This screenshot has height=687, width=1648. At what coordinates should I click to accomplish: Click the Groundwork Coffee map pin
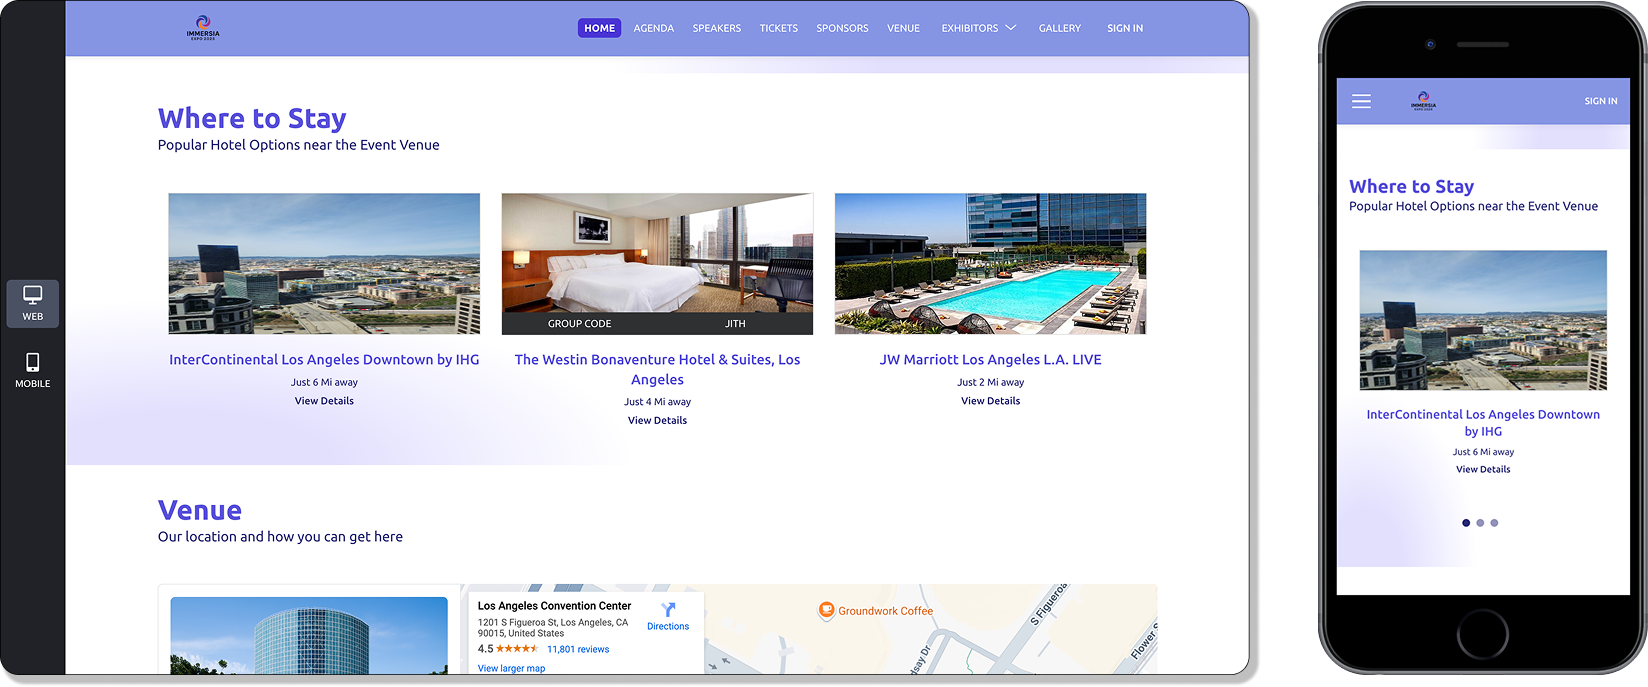(826, 610)
